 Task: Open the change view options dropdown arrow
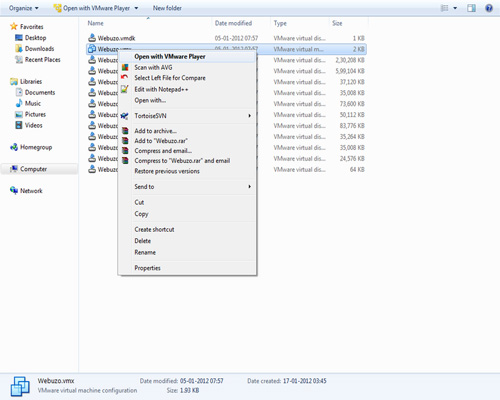[455, 8]
